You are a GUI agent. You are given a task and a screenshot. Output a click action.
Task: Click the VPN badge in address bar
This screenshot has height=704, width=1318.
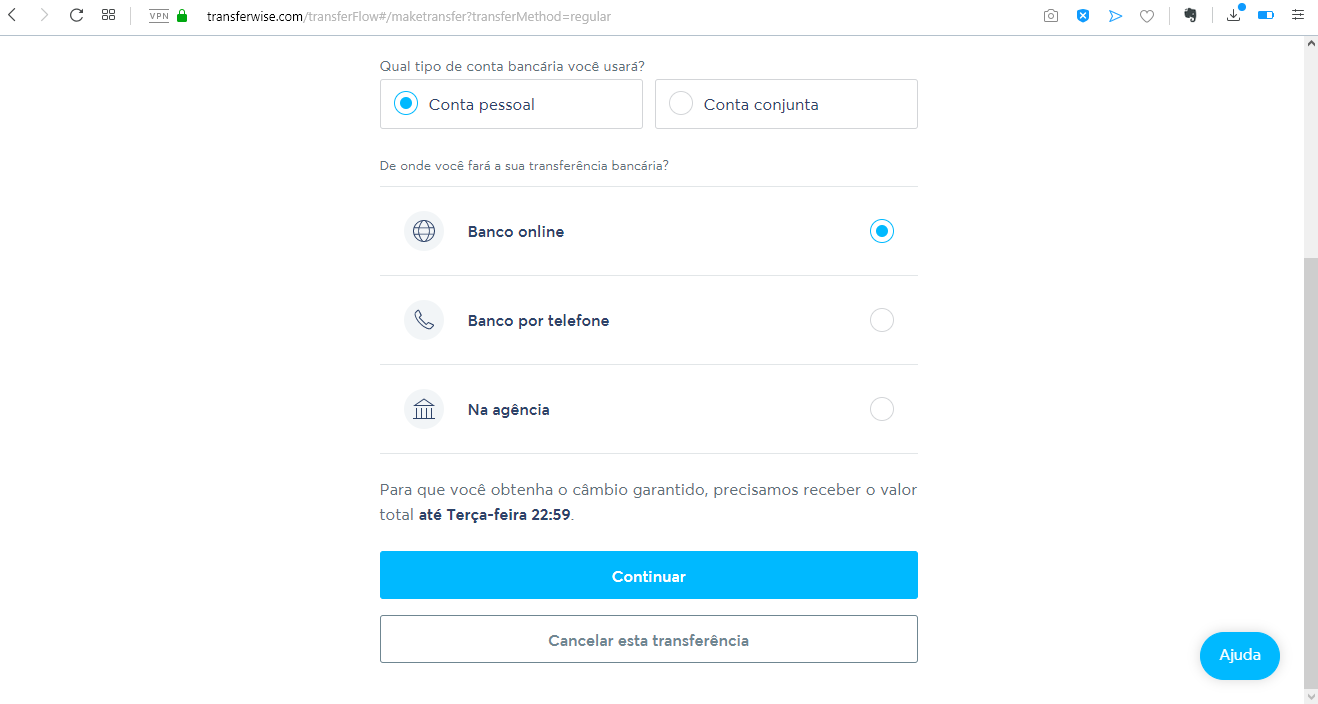pyautogui.click(x=158, y=16)
